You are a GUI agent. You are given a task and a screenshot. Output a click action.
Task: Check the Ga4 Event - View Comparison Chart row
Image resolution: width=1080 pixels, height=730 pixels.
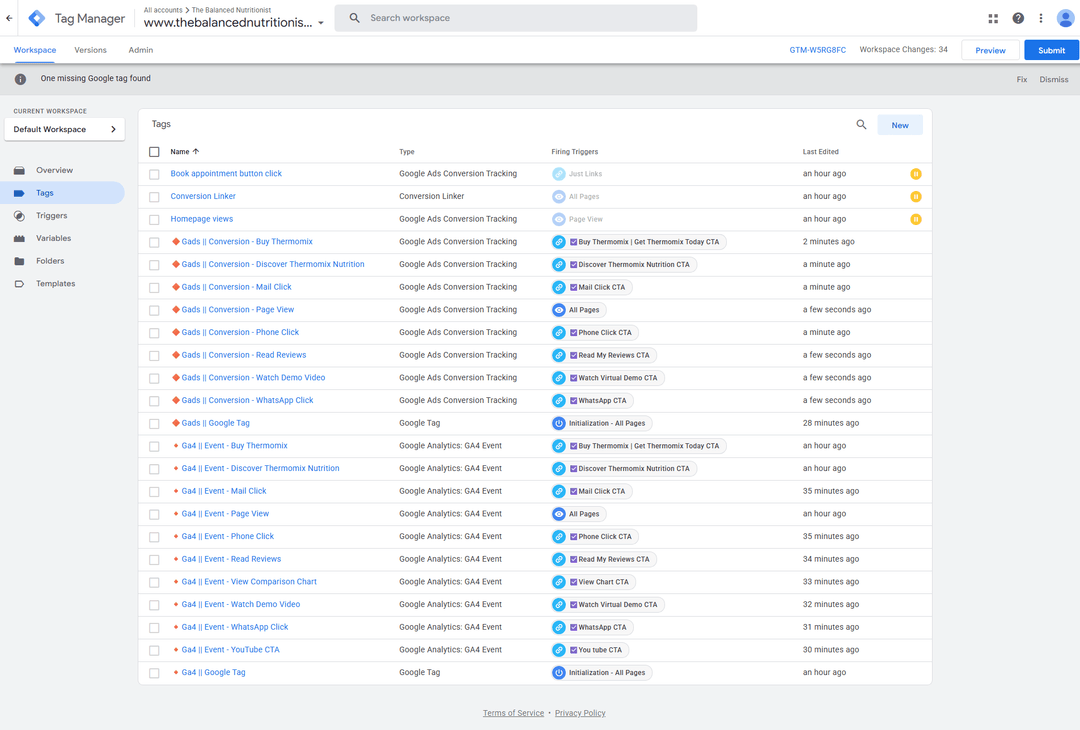154,582
